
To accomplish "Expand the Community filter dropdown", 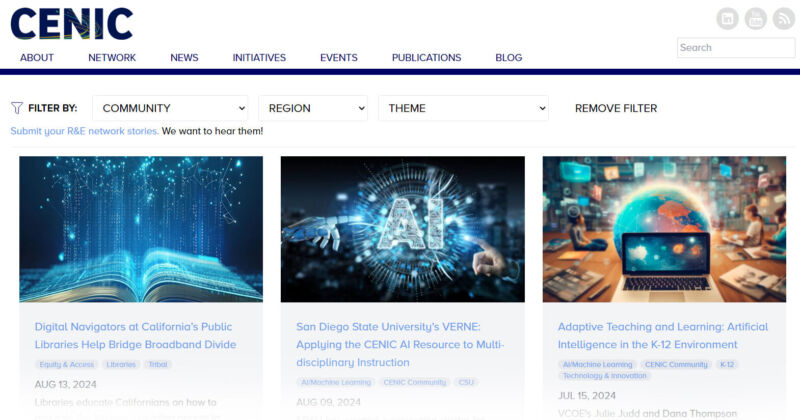I will pos(170,108).
